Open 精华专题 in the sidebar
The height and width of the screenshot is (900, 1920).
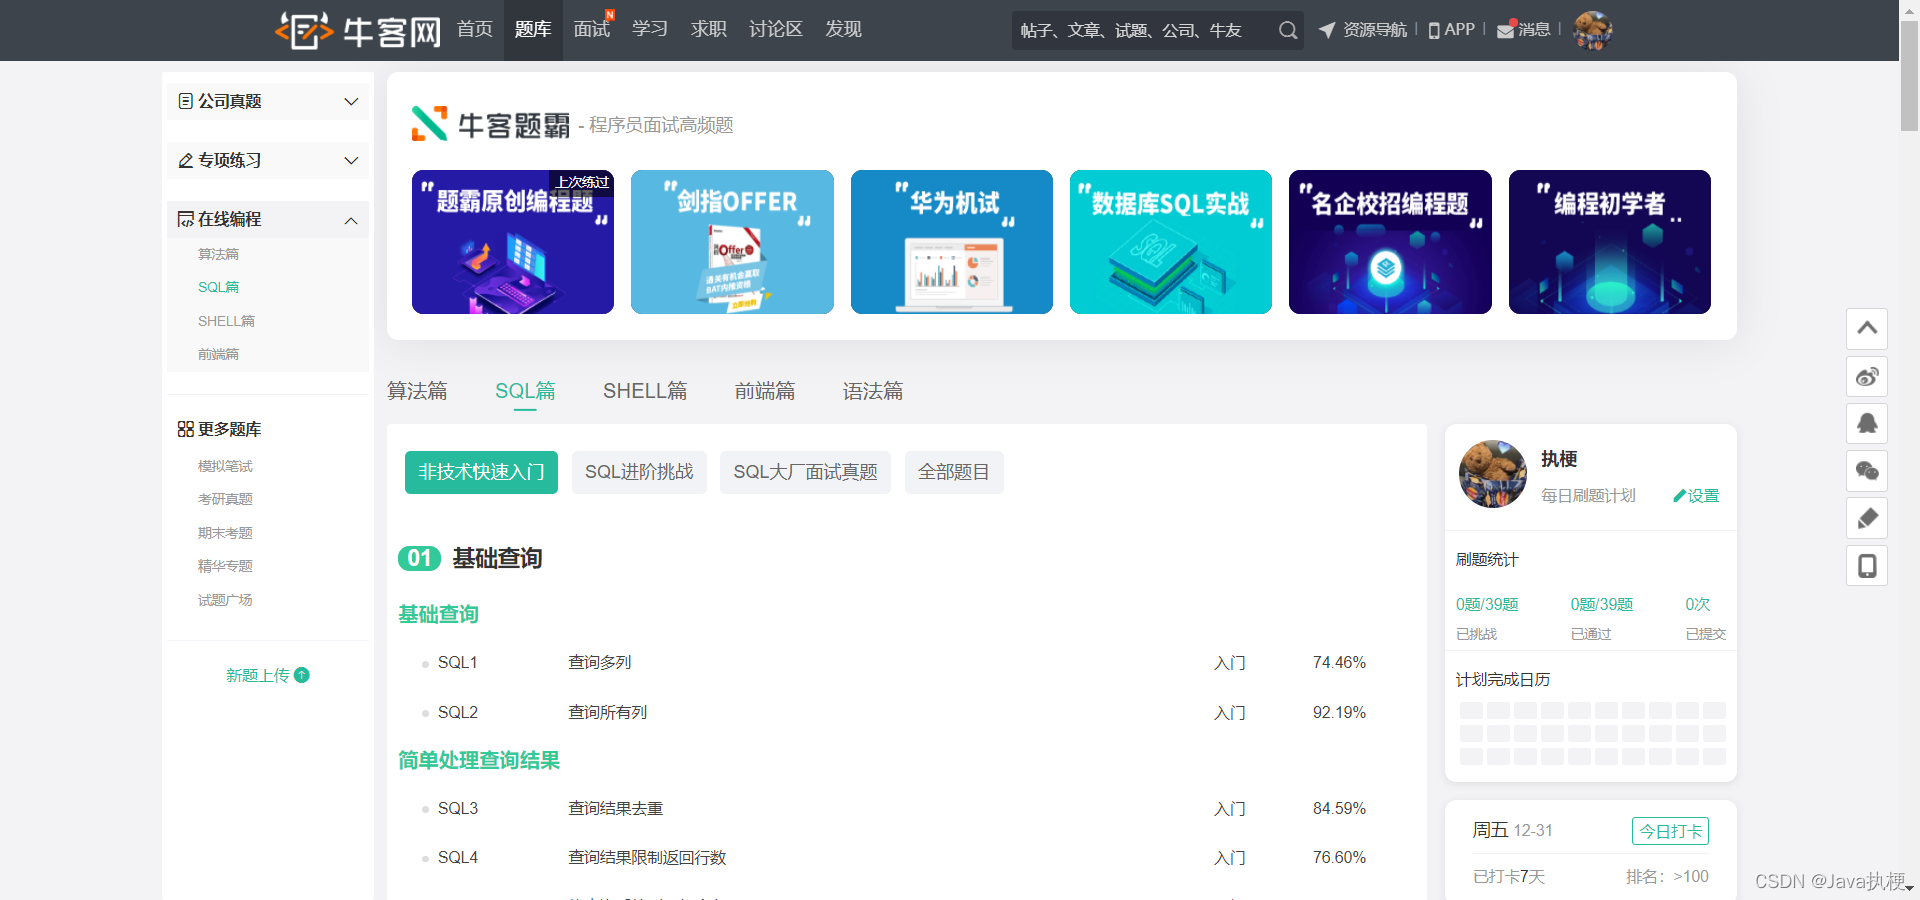click(x=225, y=566)
